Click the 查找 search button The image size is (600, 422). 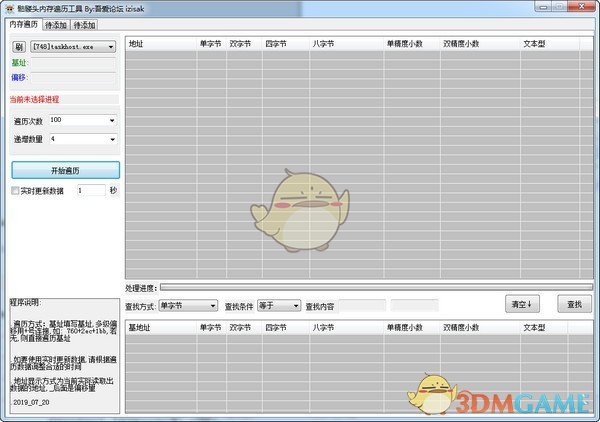[x=574, y=304]
